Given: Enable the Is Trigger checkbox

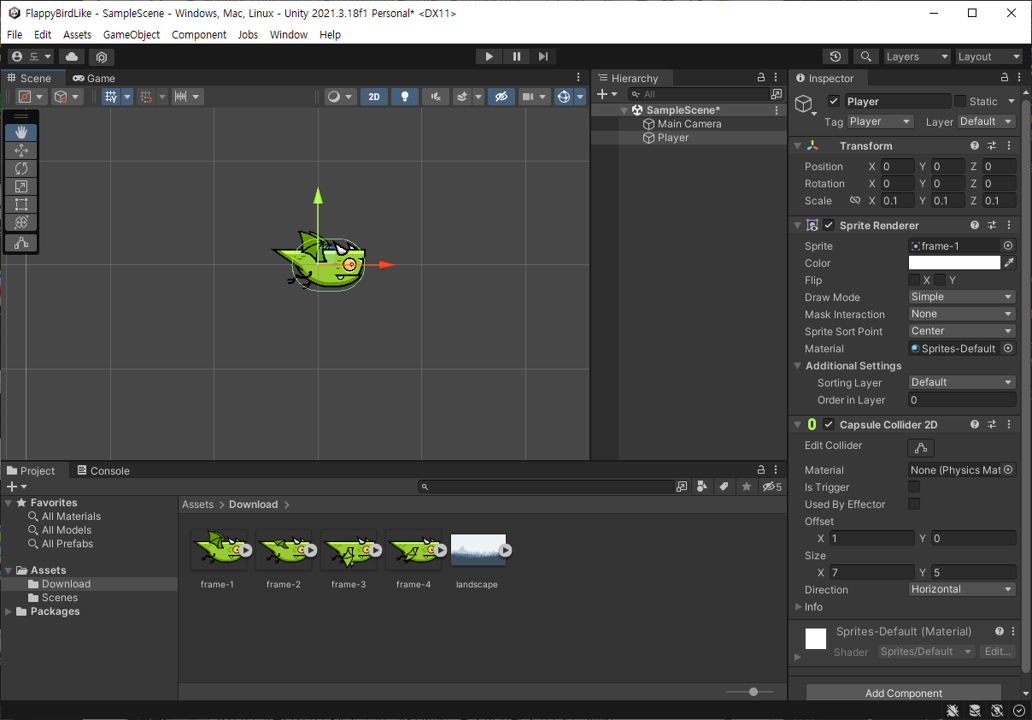Looking at the screenshot, I should pos(914,487).
